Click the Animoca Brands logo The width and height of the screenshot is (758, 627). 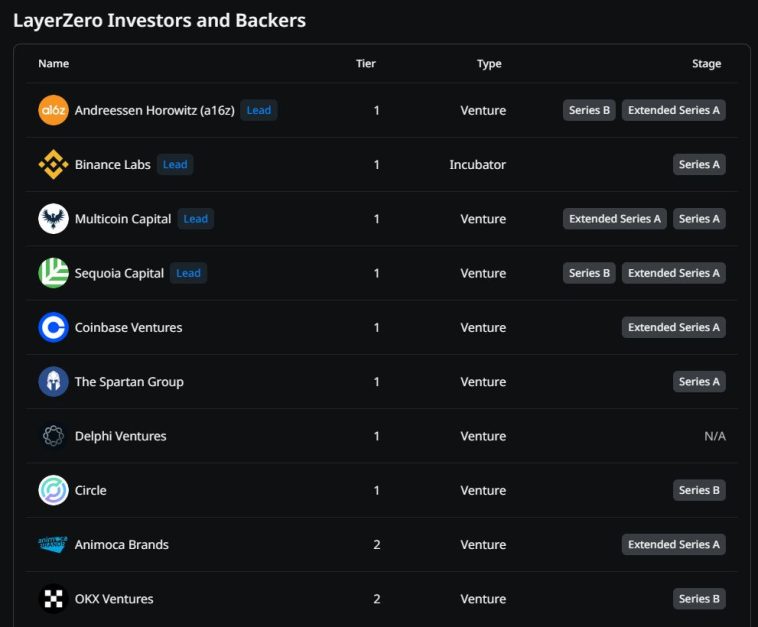click(x=53, y=544)
